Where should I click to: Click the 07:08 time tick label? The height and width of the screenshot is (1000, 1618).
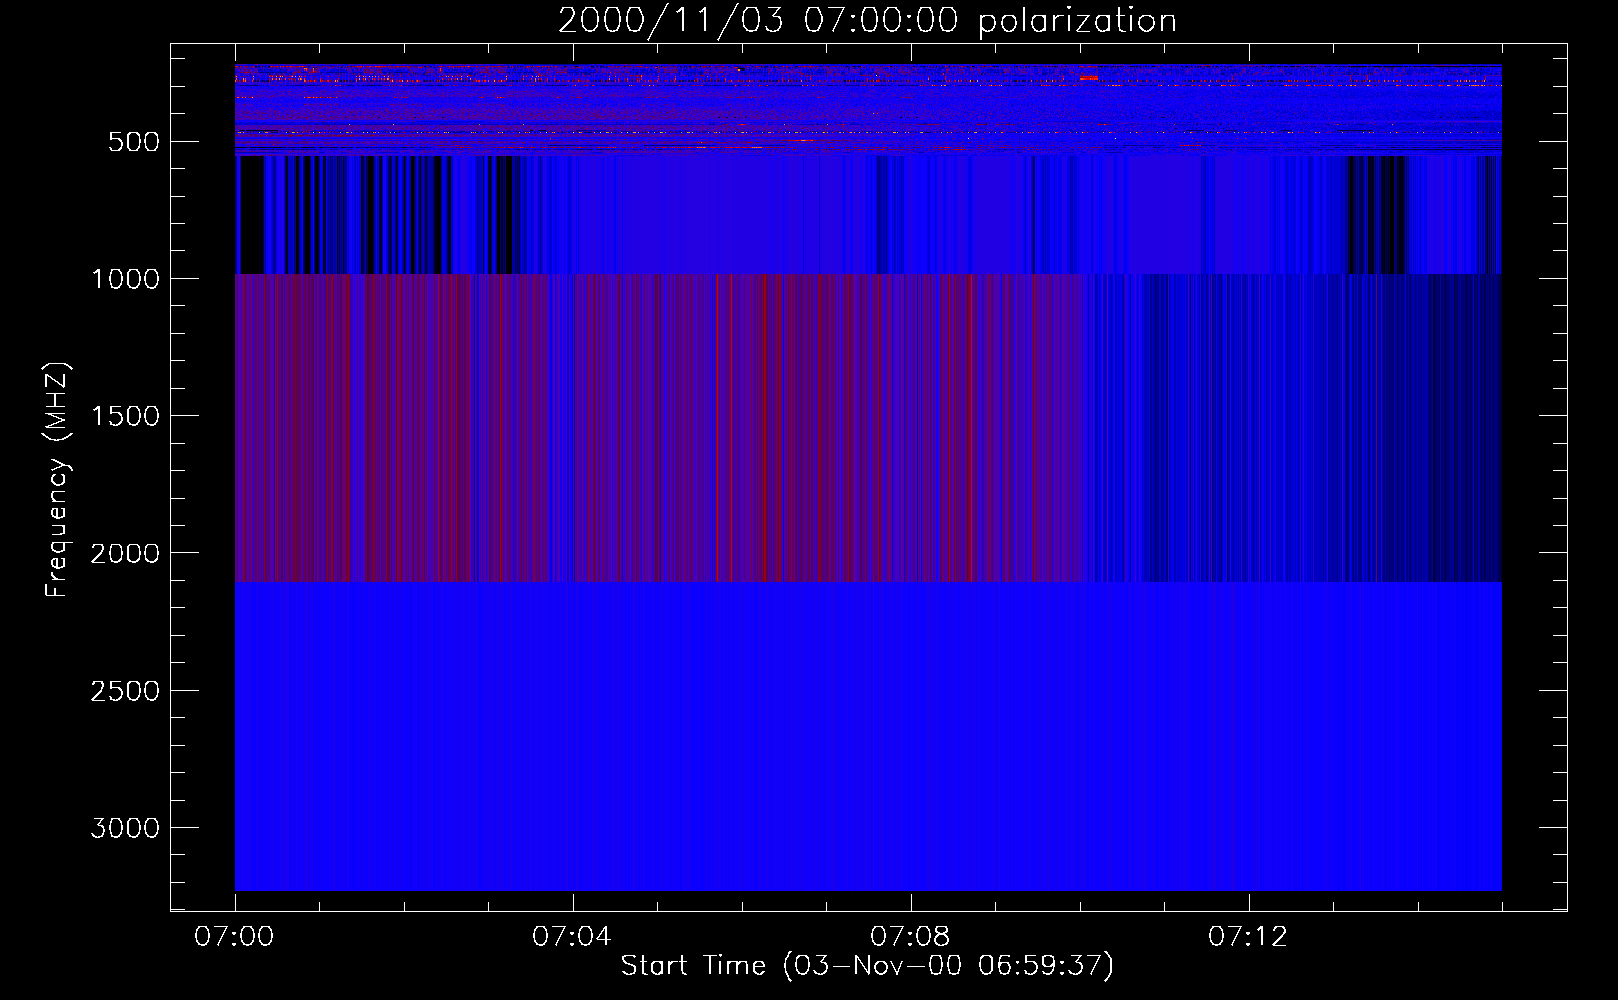[910, 937]
